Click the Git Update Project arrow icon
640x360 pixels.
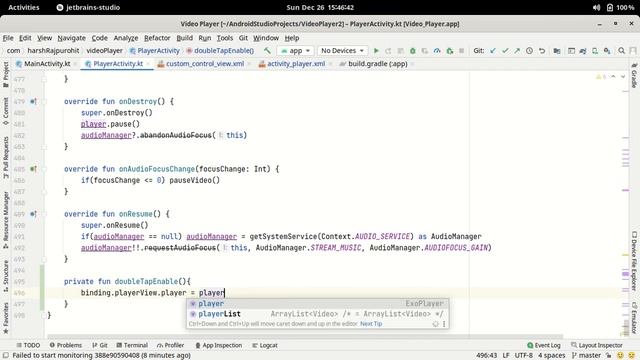[x=493, y=51]
